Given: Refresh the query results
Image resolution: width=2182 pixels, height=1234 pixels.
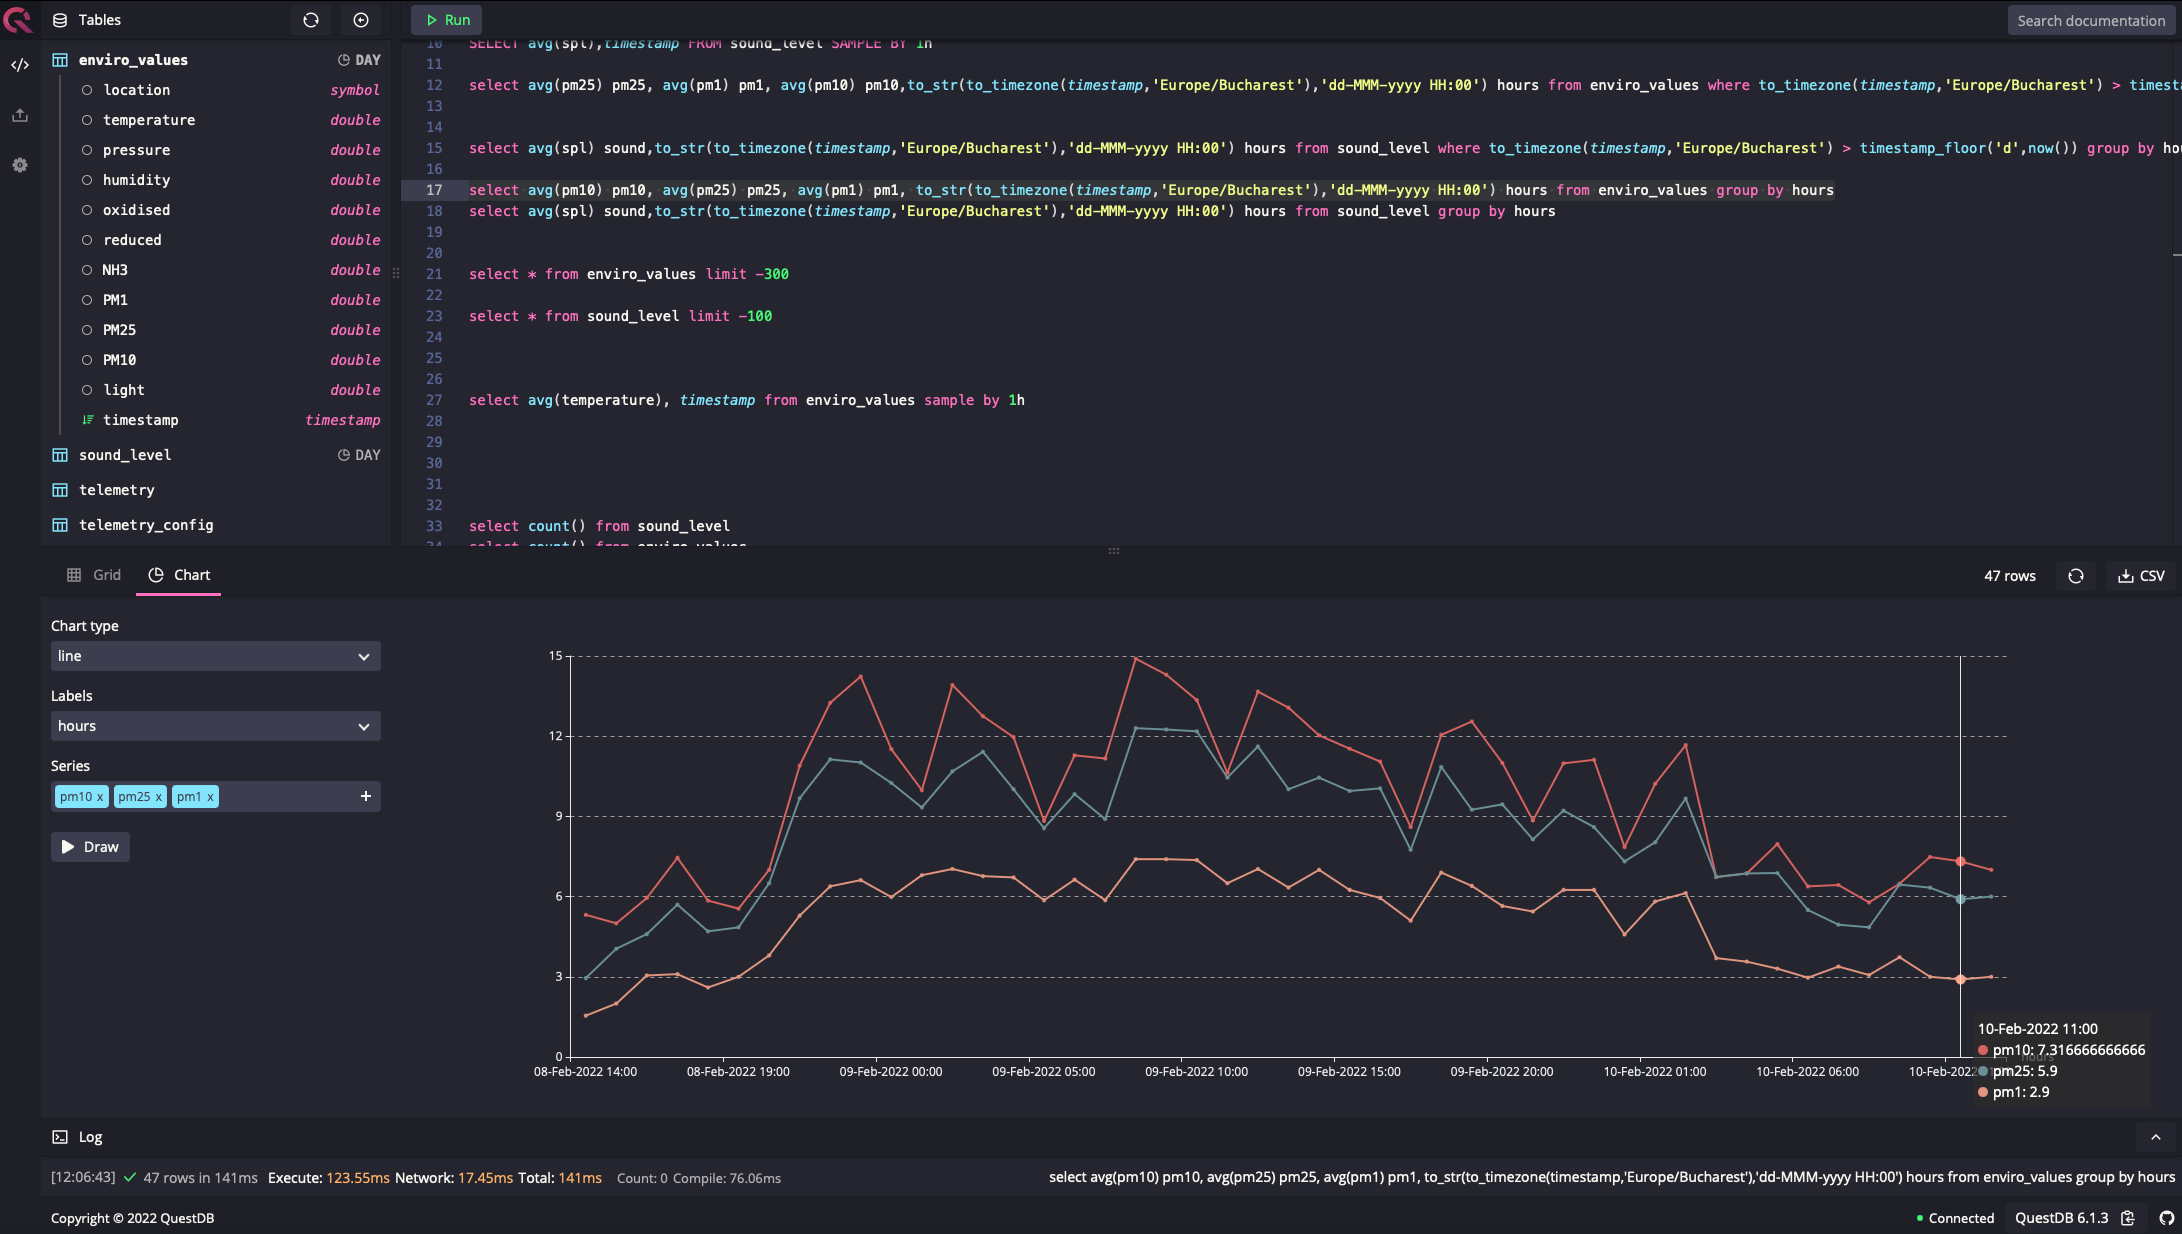Looking at the screenshot, I should click(x=2076, y=576).
